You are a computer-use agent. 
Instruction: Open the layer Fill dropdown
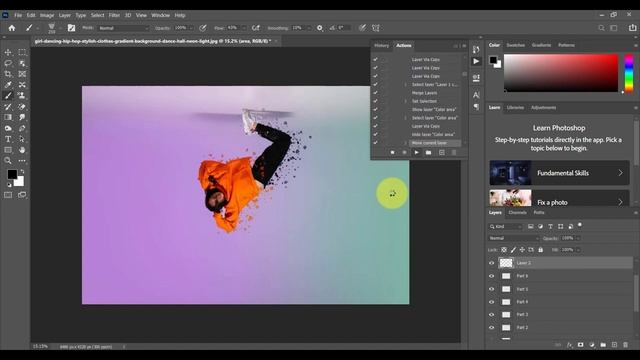pyautogui.click(x=578, y=249)
